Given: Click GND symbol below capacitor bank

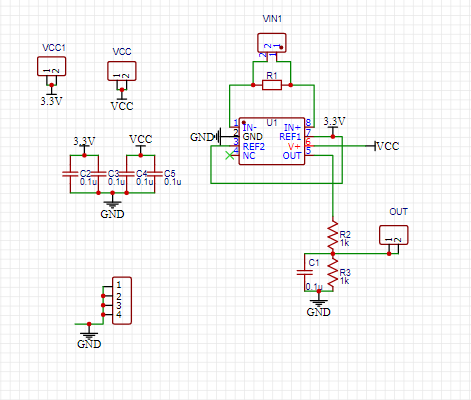Looking at the screenshot, I should (x=112, y=209).
